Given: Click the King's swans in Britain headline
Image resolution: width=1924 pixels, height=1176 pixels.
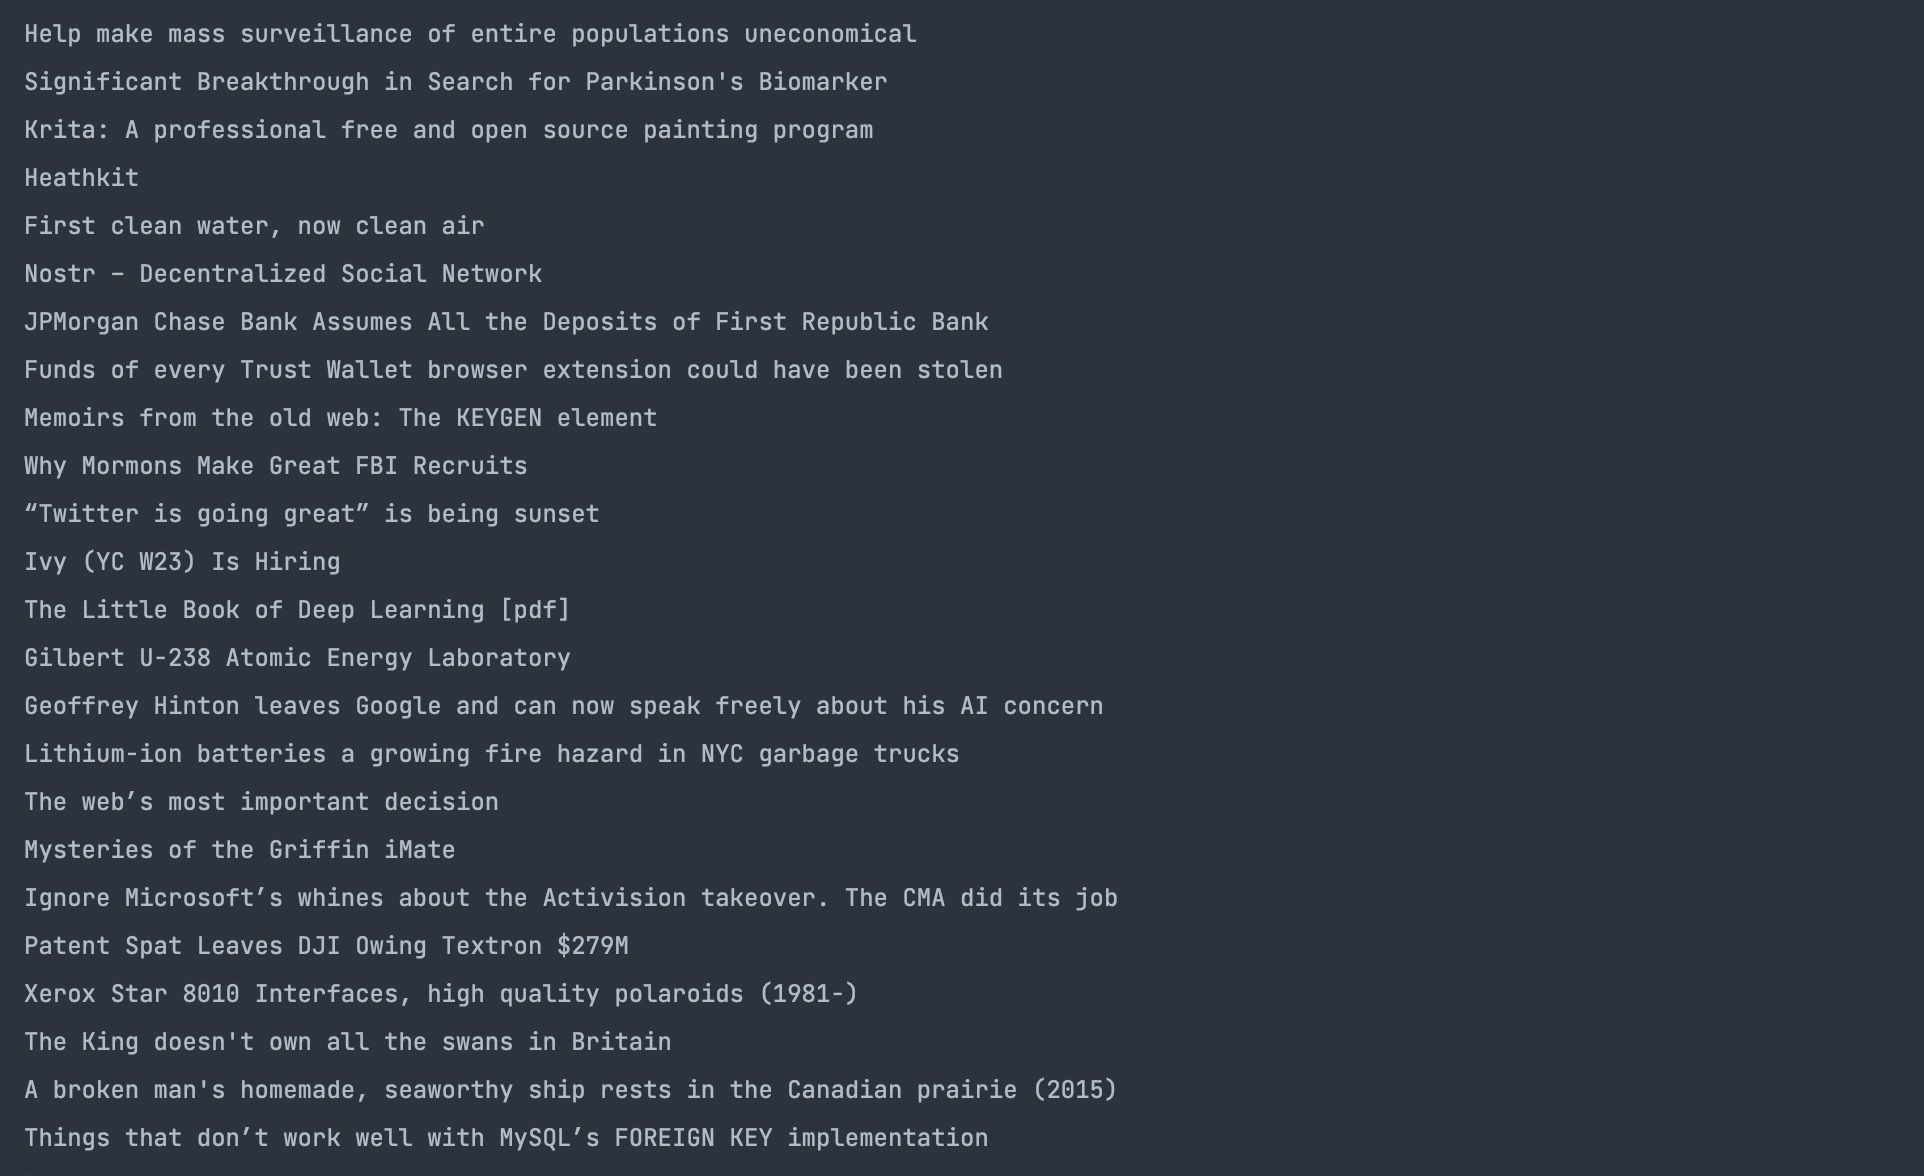Looking at the screenshot, I should (347, 1042).
